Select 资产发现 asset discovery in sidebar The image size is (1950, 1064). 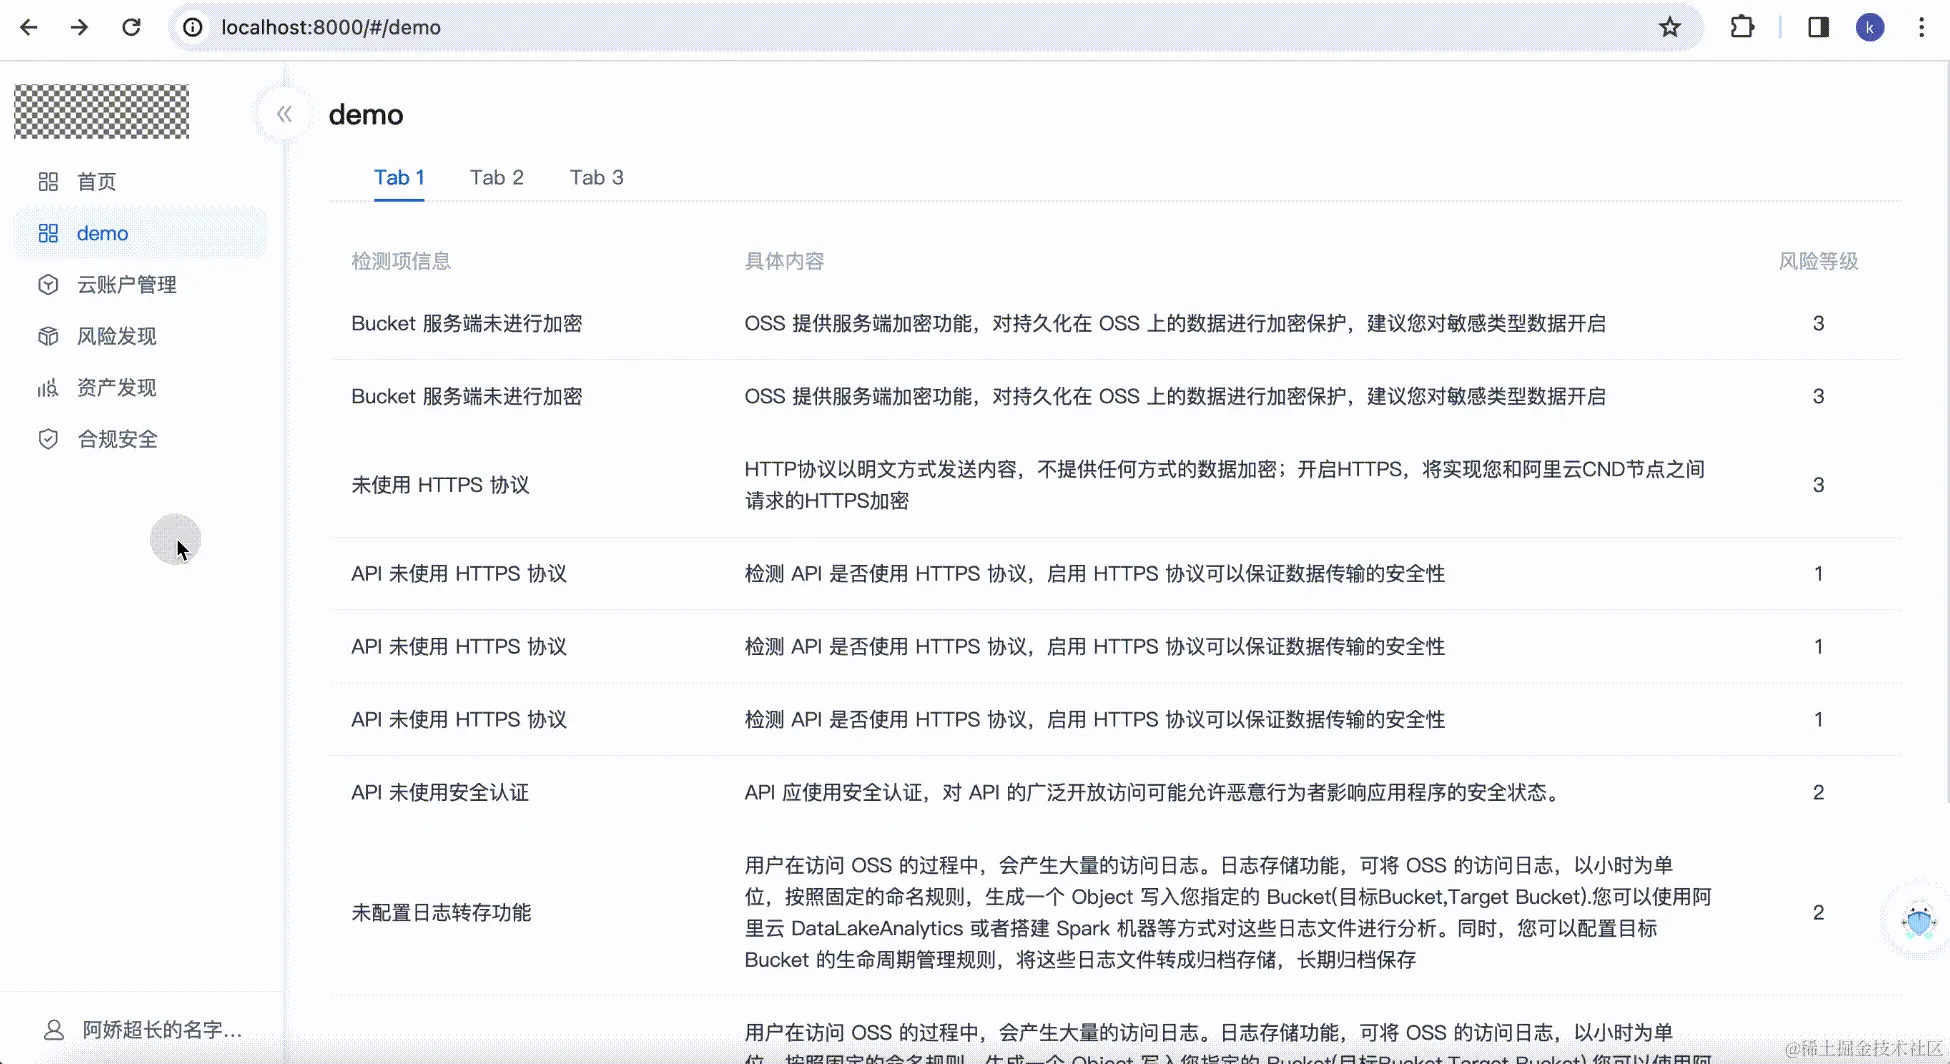[117, 387]
